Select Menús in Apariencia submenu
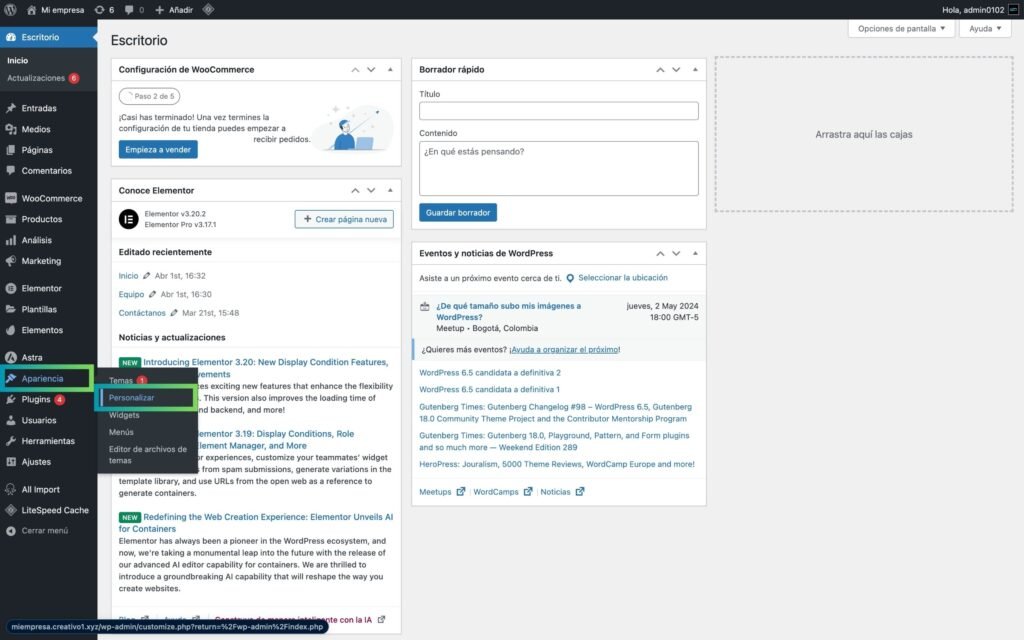 click(x=121, y=432)
